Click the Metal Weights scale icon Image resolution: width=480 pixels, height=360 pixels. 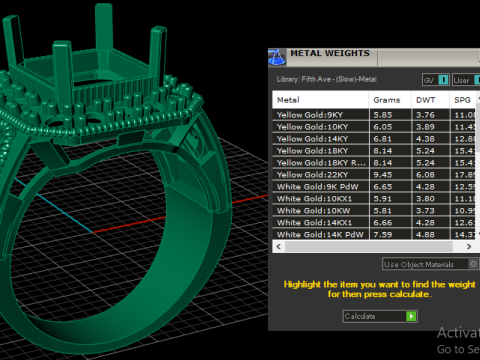pos(277,57)
